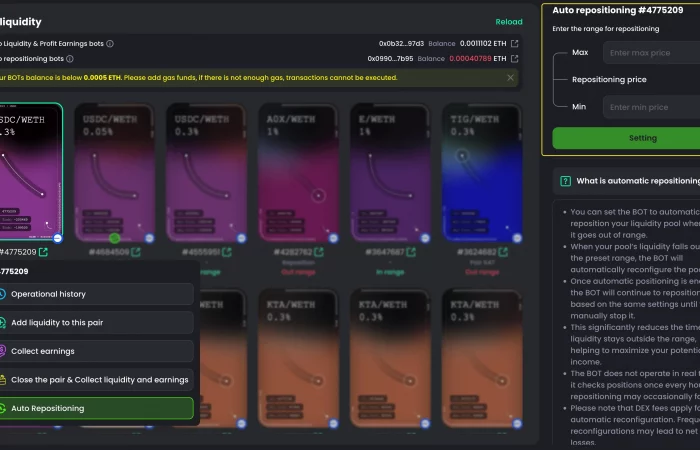Focus the Enter max price field
700x450 pixels.
[651, 53]
